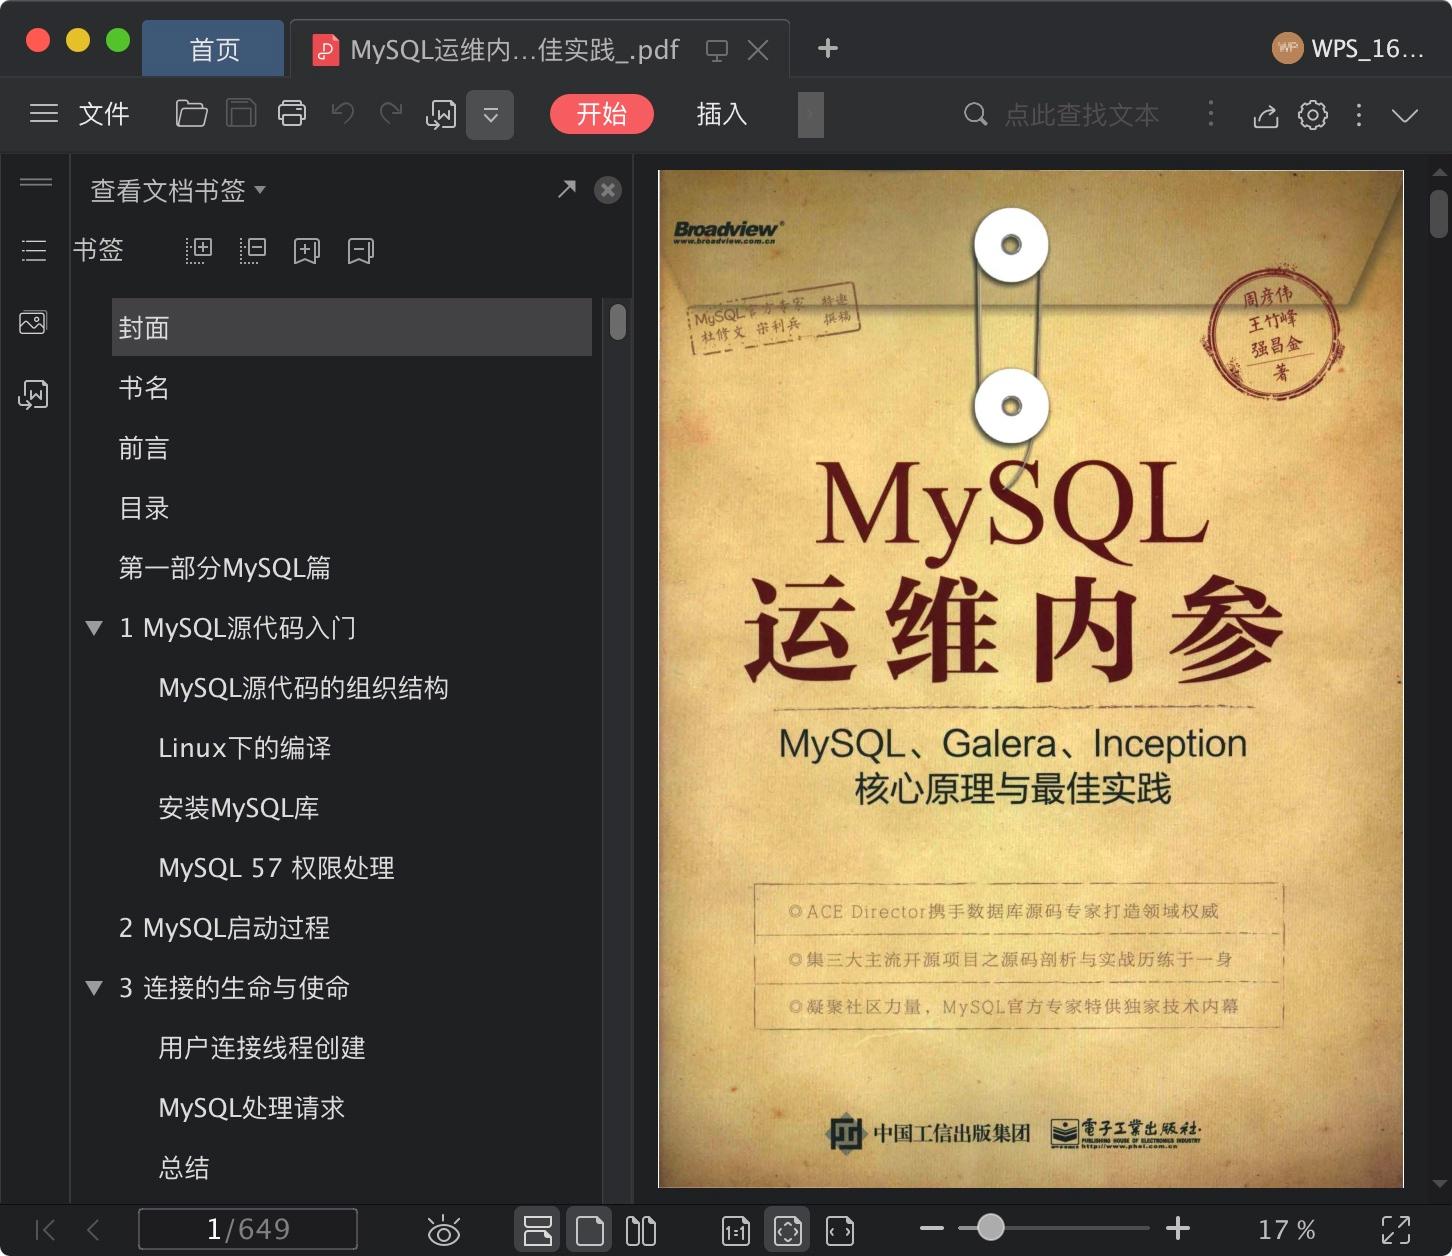Open the hamburger file menu icon
1452x1256 pixels.
(x=44, y=114)
